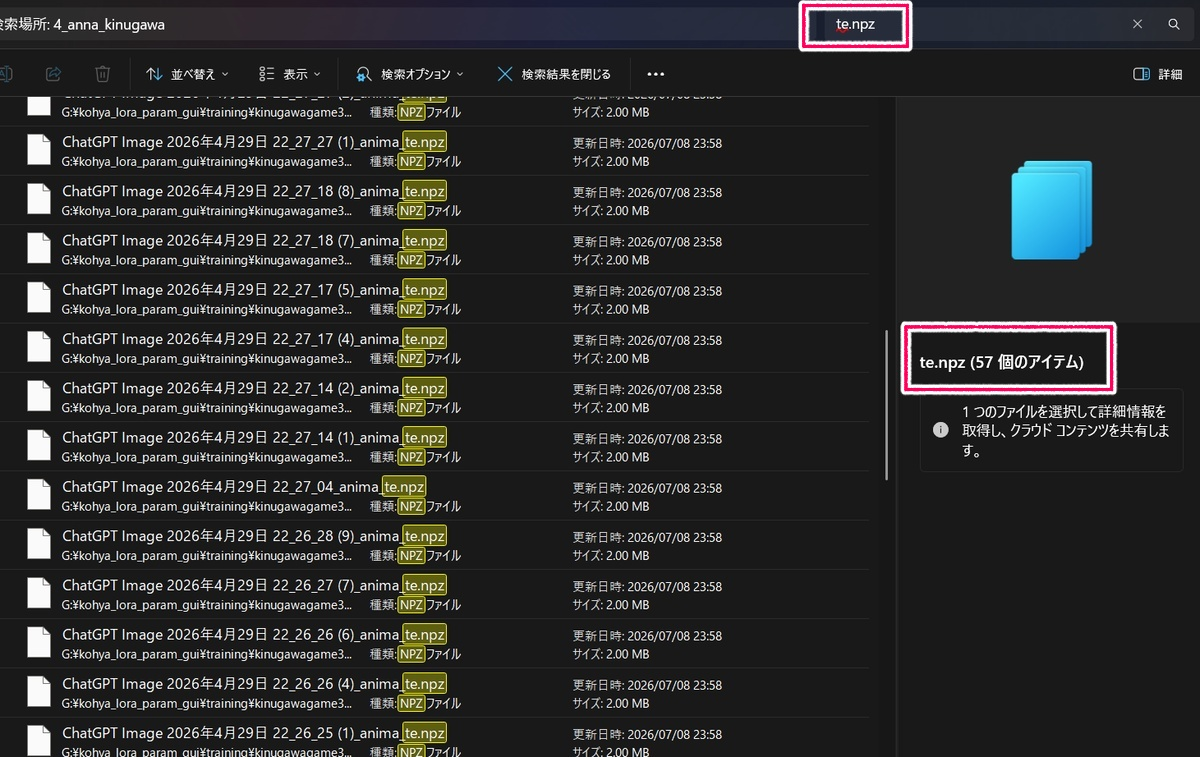Image resolution: width=1200 pixels, height=757 pixels.
Task: Open the 検索オプション dropdown
Action: (410, 74)
